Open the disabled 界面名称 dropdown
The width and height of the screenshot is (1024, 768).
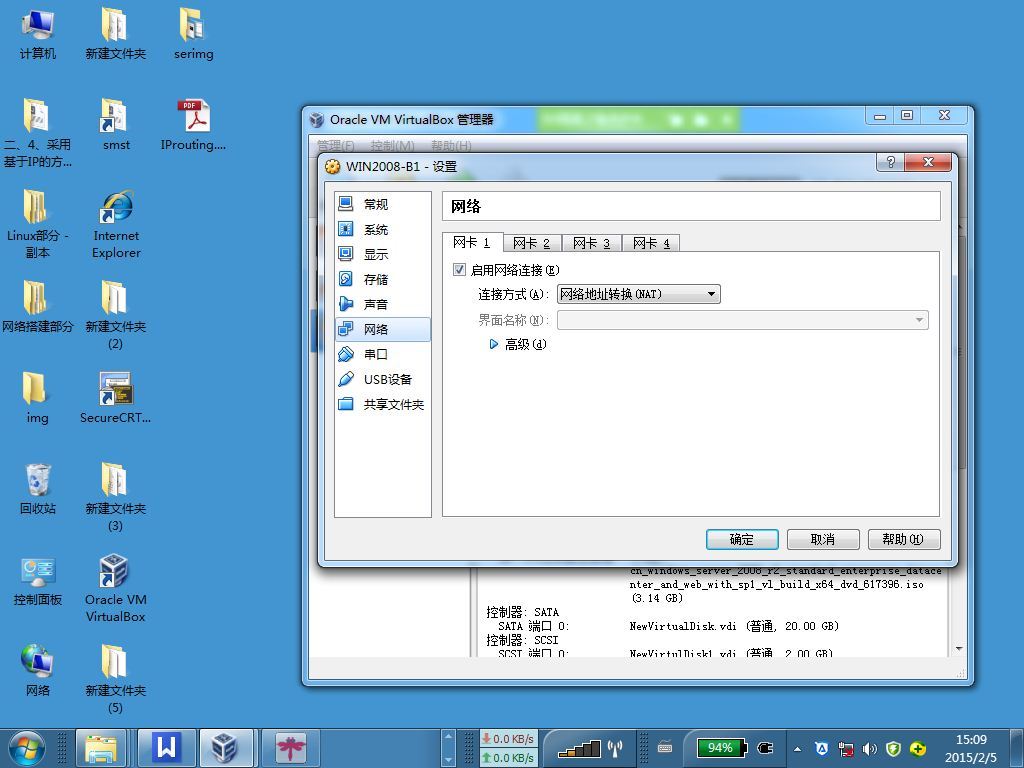[x=743, y=320]
